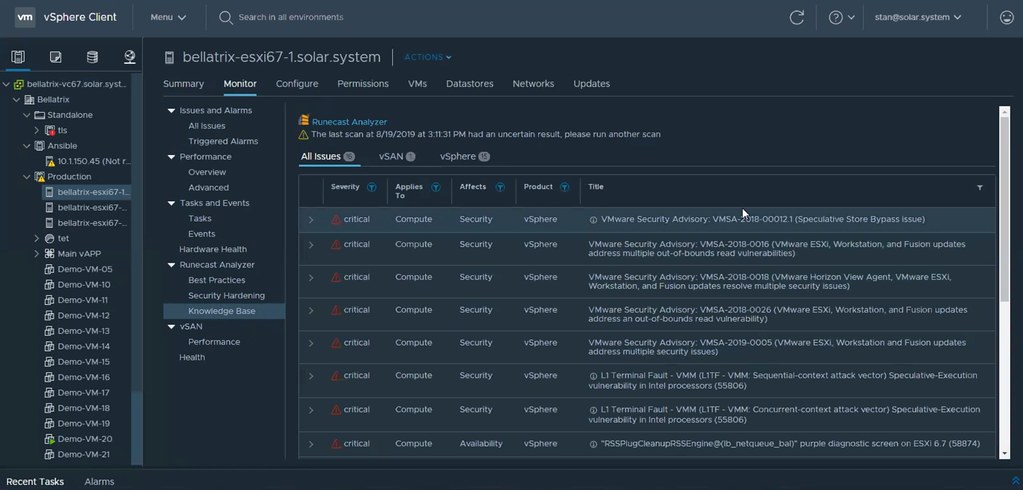Viewport: 1023px width, 490px height.
Task: Click info icon beside RSSPlugCleanupRSSEngine title
Action: (593, 444)
